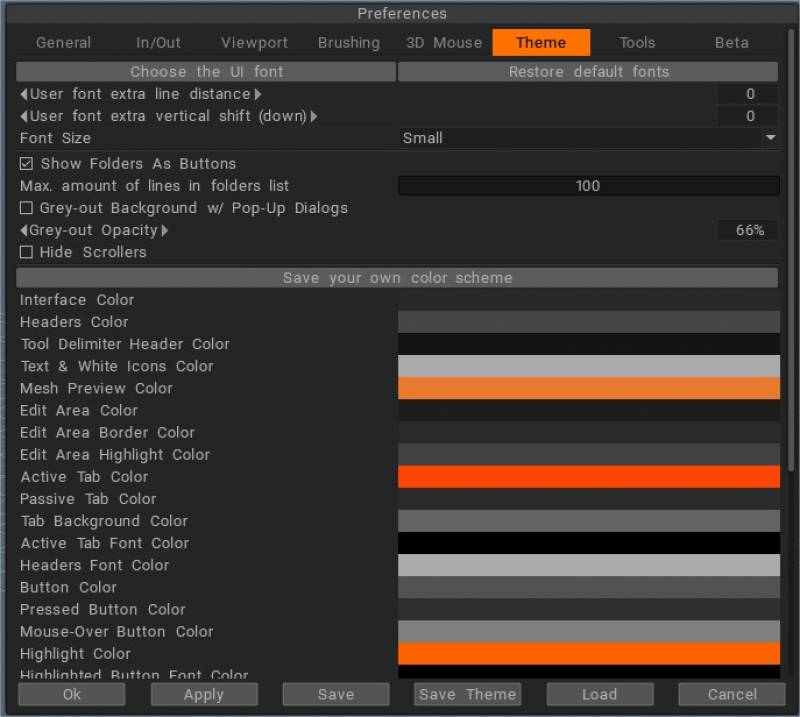Viewport: 800px width, 717px height.
Task: Uncheck Show Folders As Buttons
Action: tap(25, 163)
